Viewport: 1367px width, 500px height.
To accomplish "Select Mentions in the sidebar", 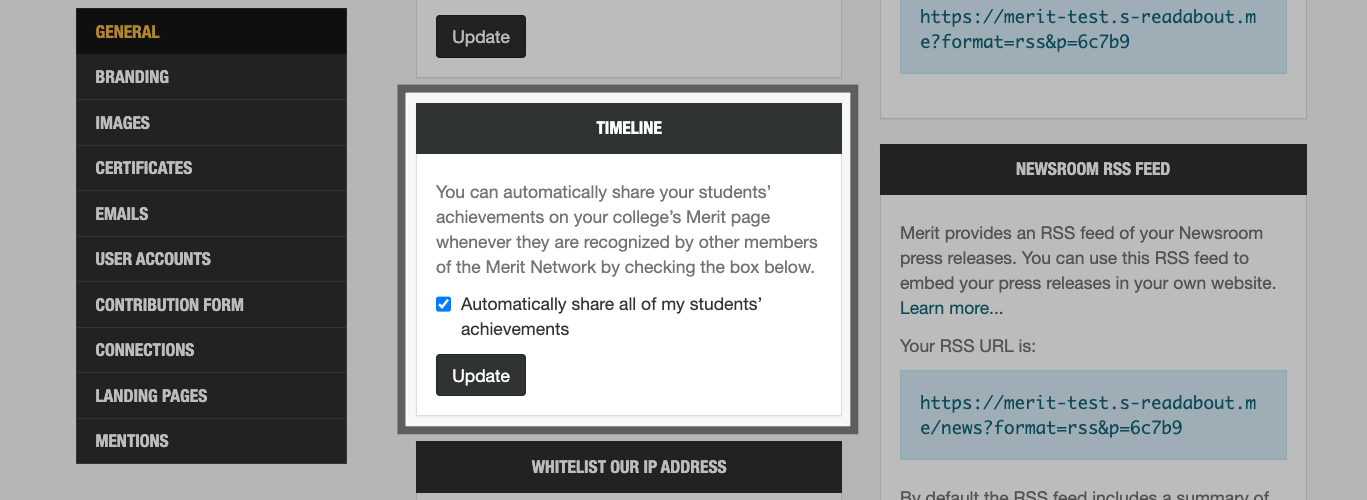I will coord(132,441).
